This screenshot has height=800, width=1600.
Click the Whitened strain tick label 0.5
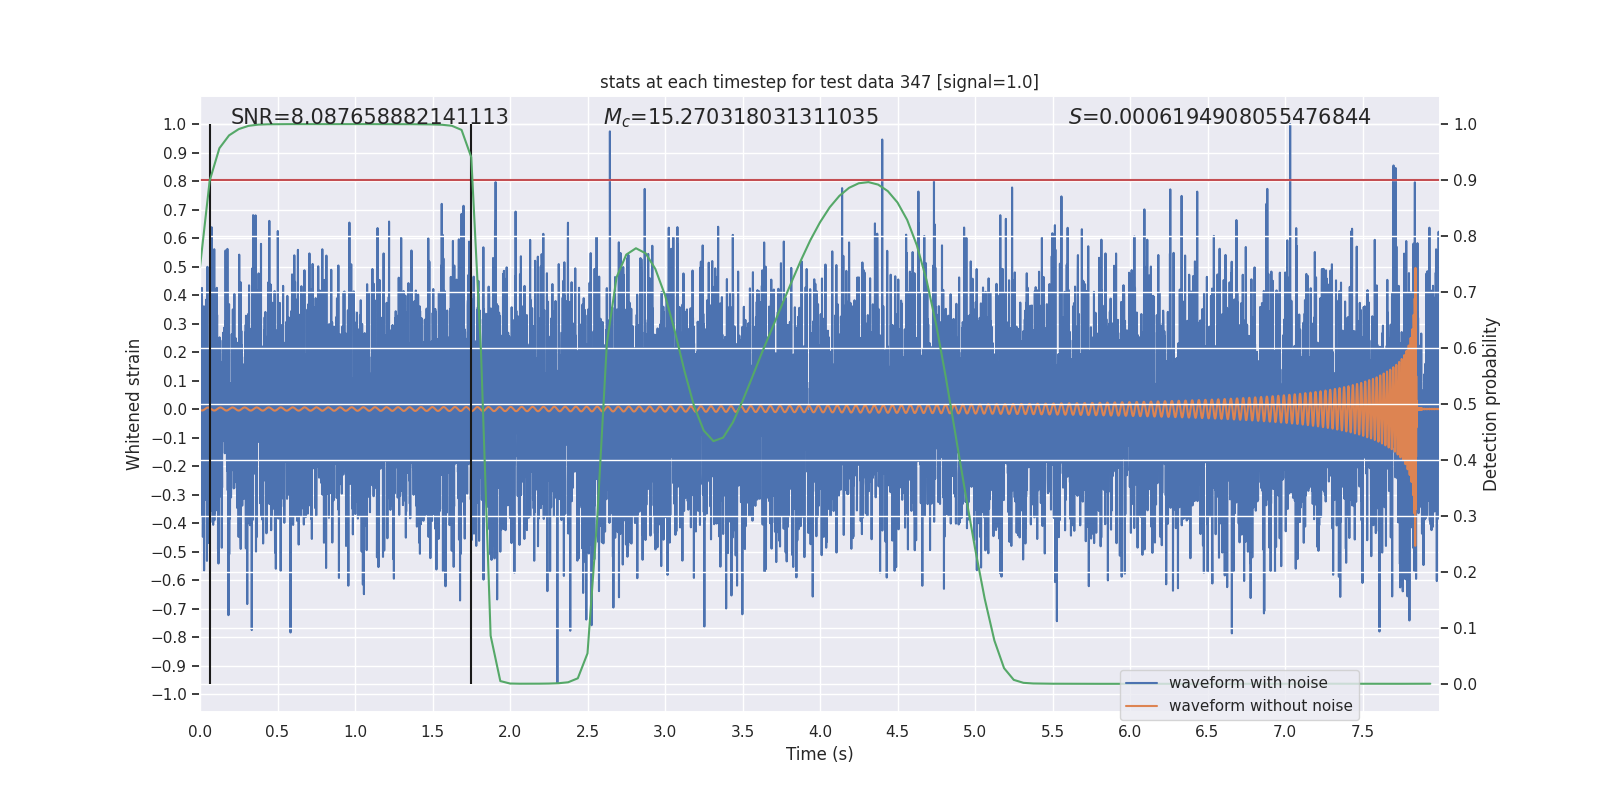175,267
